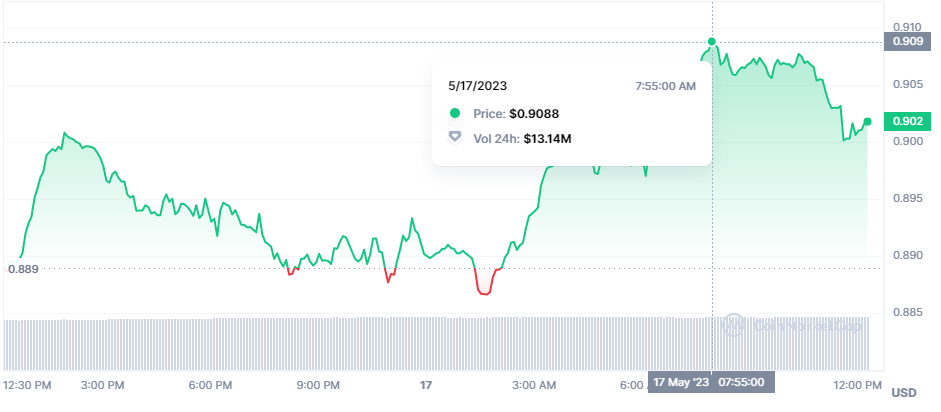
Task: Click the 6:00 PM time axis label
Action: coord(210,385)
